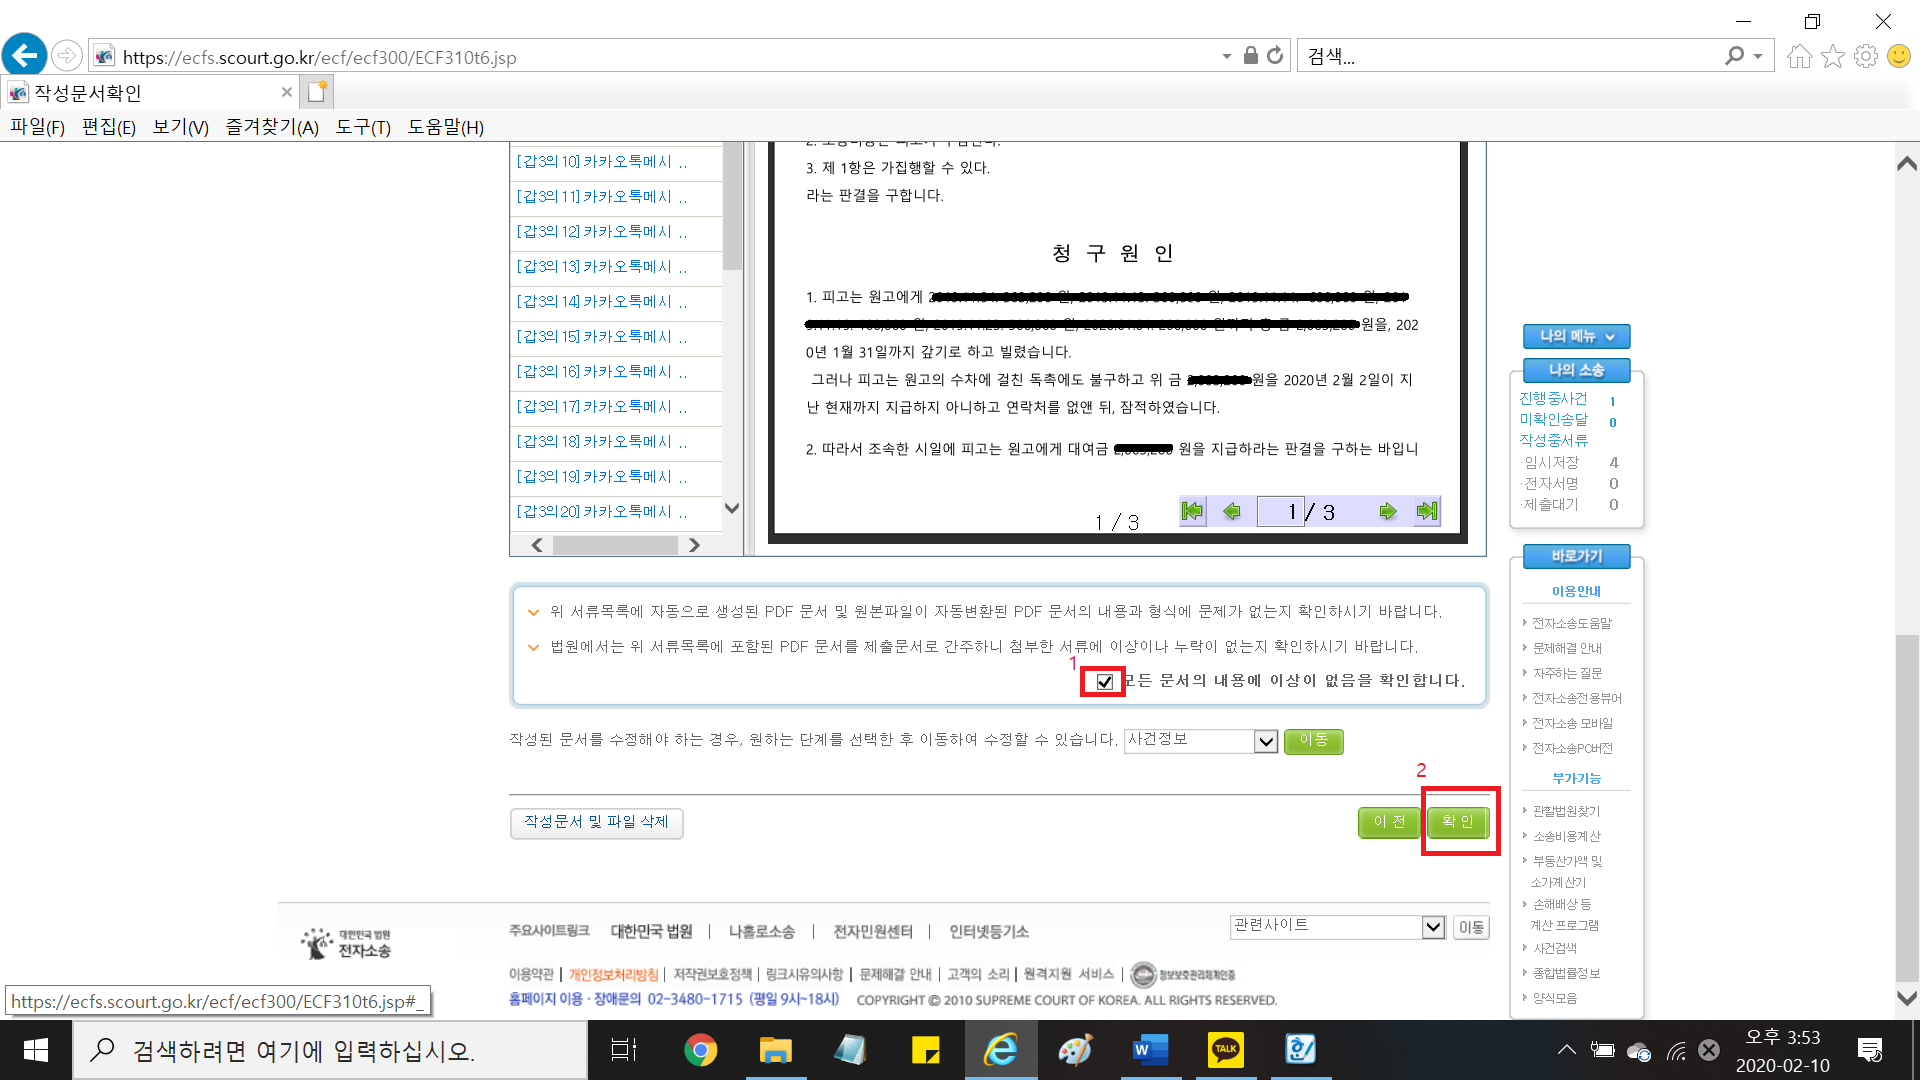Toggle the document confirmation checkbox

1105,682
